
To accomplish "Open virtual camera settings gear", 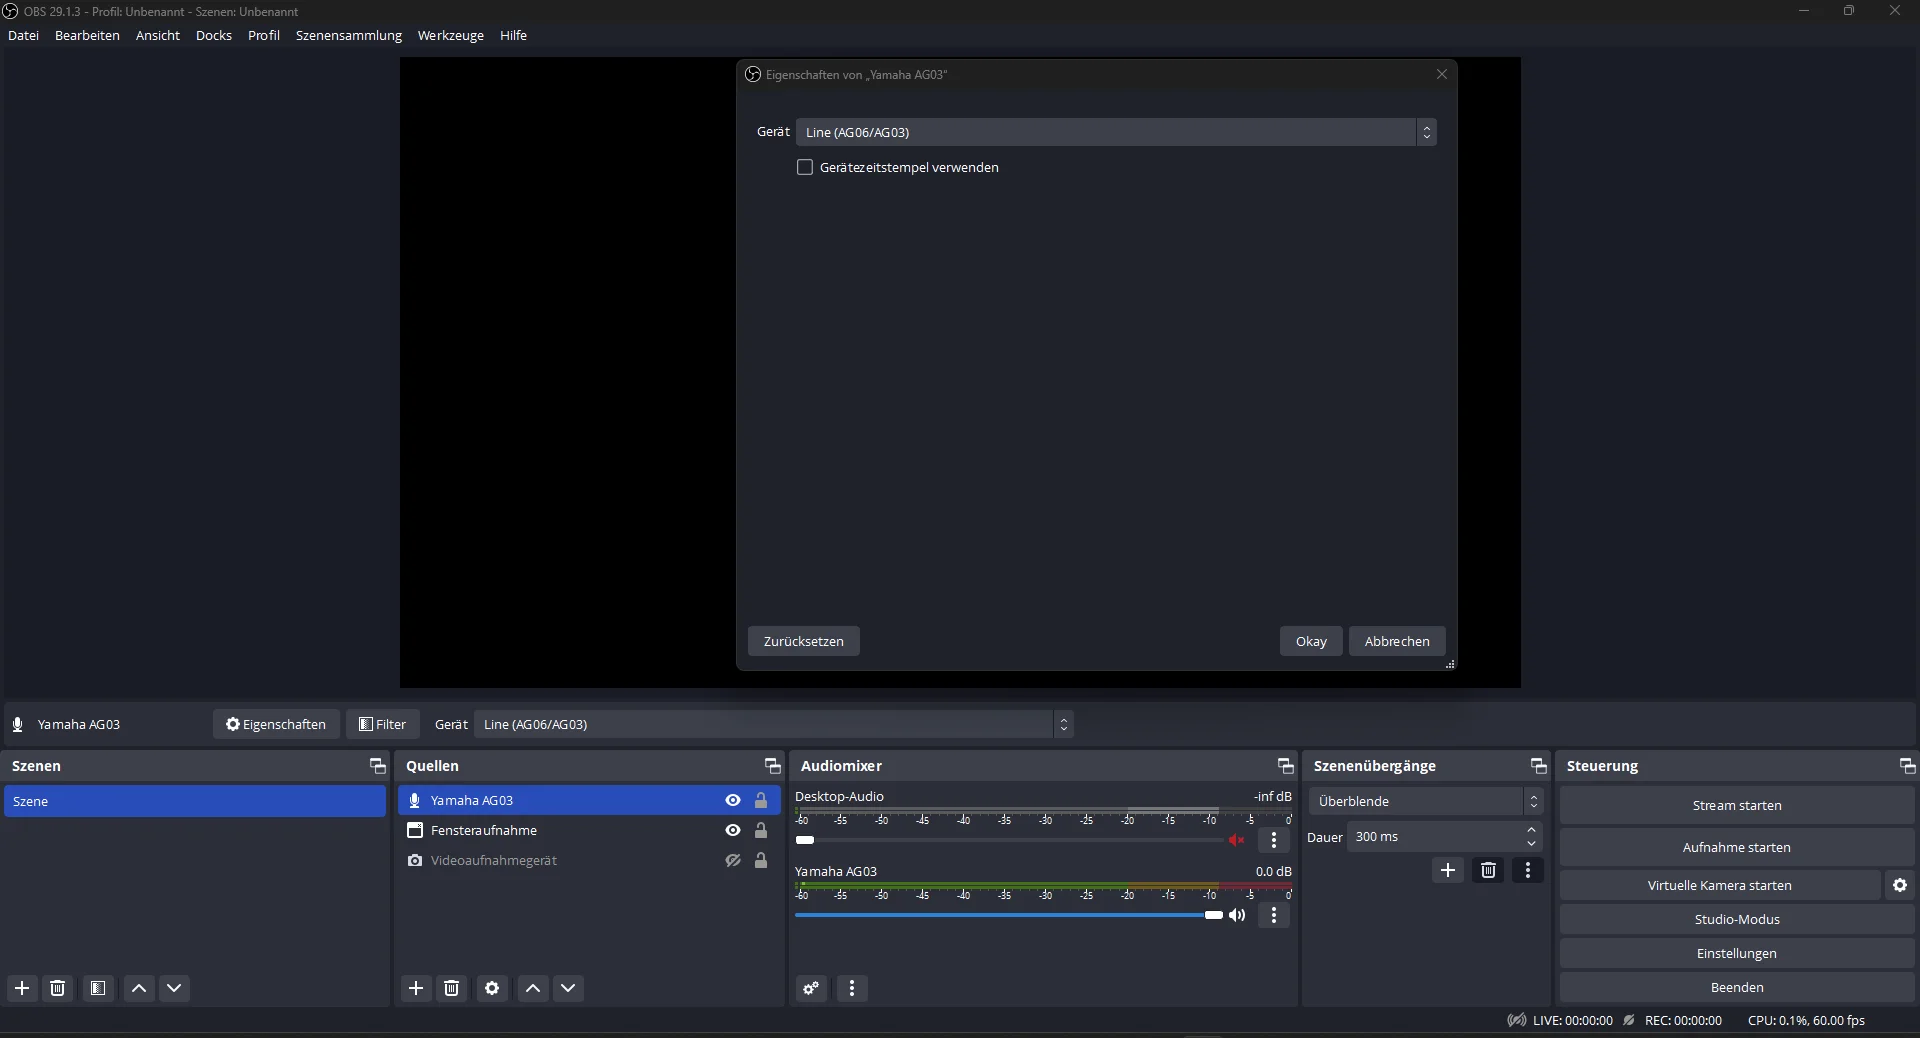I will (1900, 885).
